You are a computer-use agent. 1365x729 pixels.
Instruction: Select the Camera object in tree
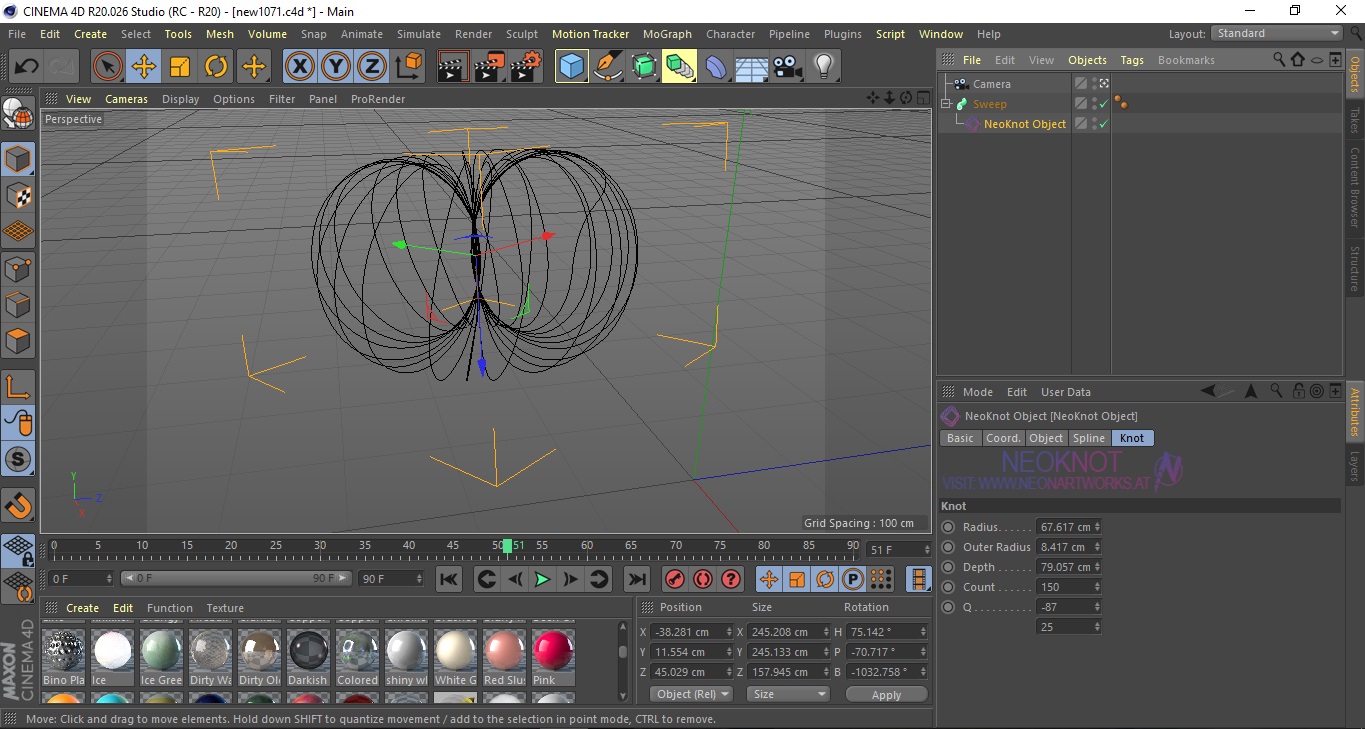click(x=991, y=84)
